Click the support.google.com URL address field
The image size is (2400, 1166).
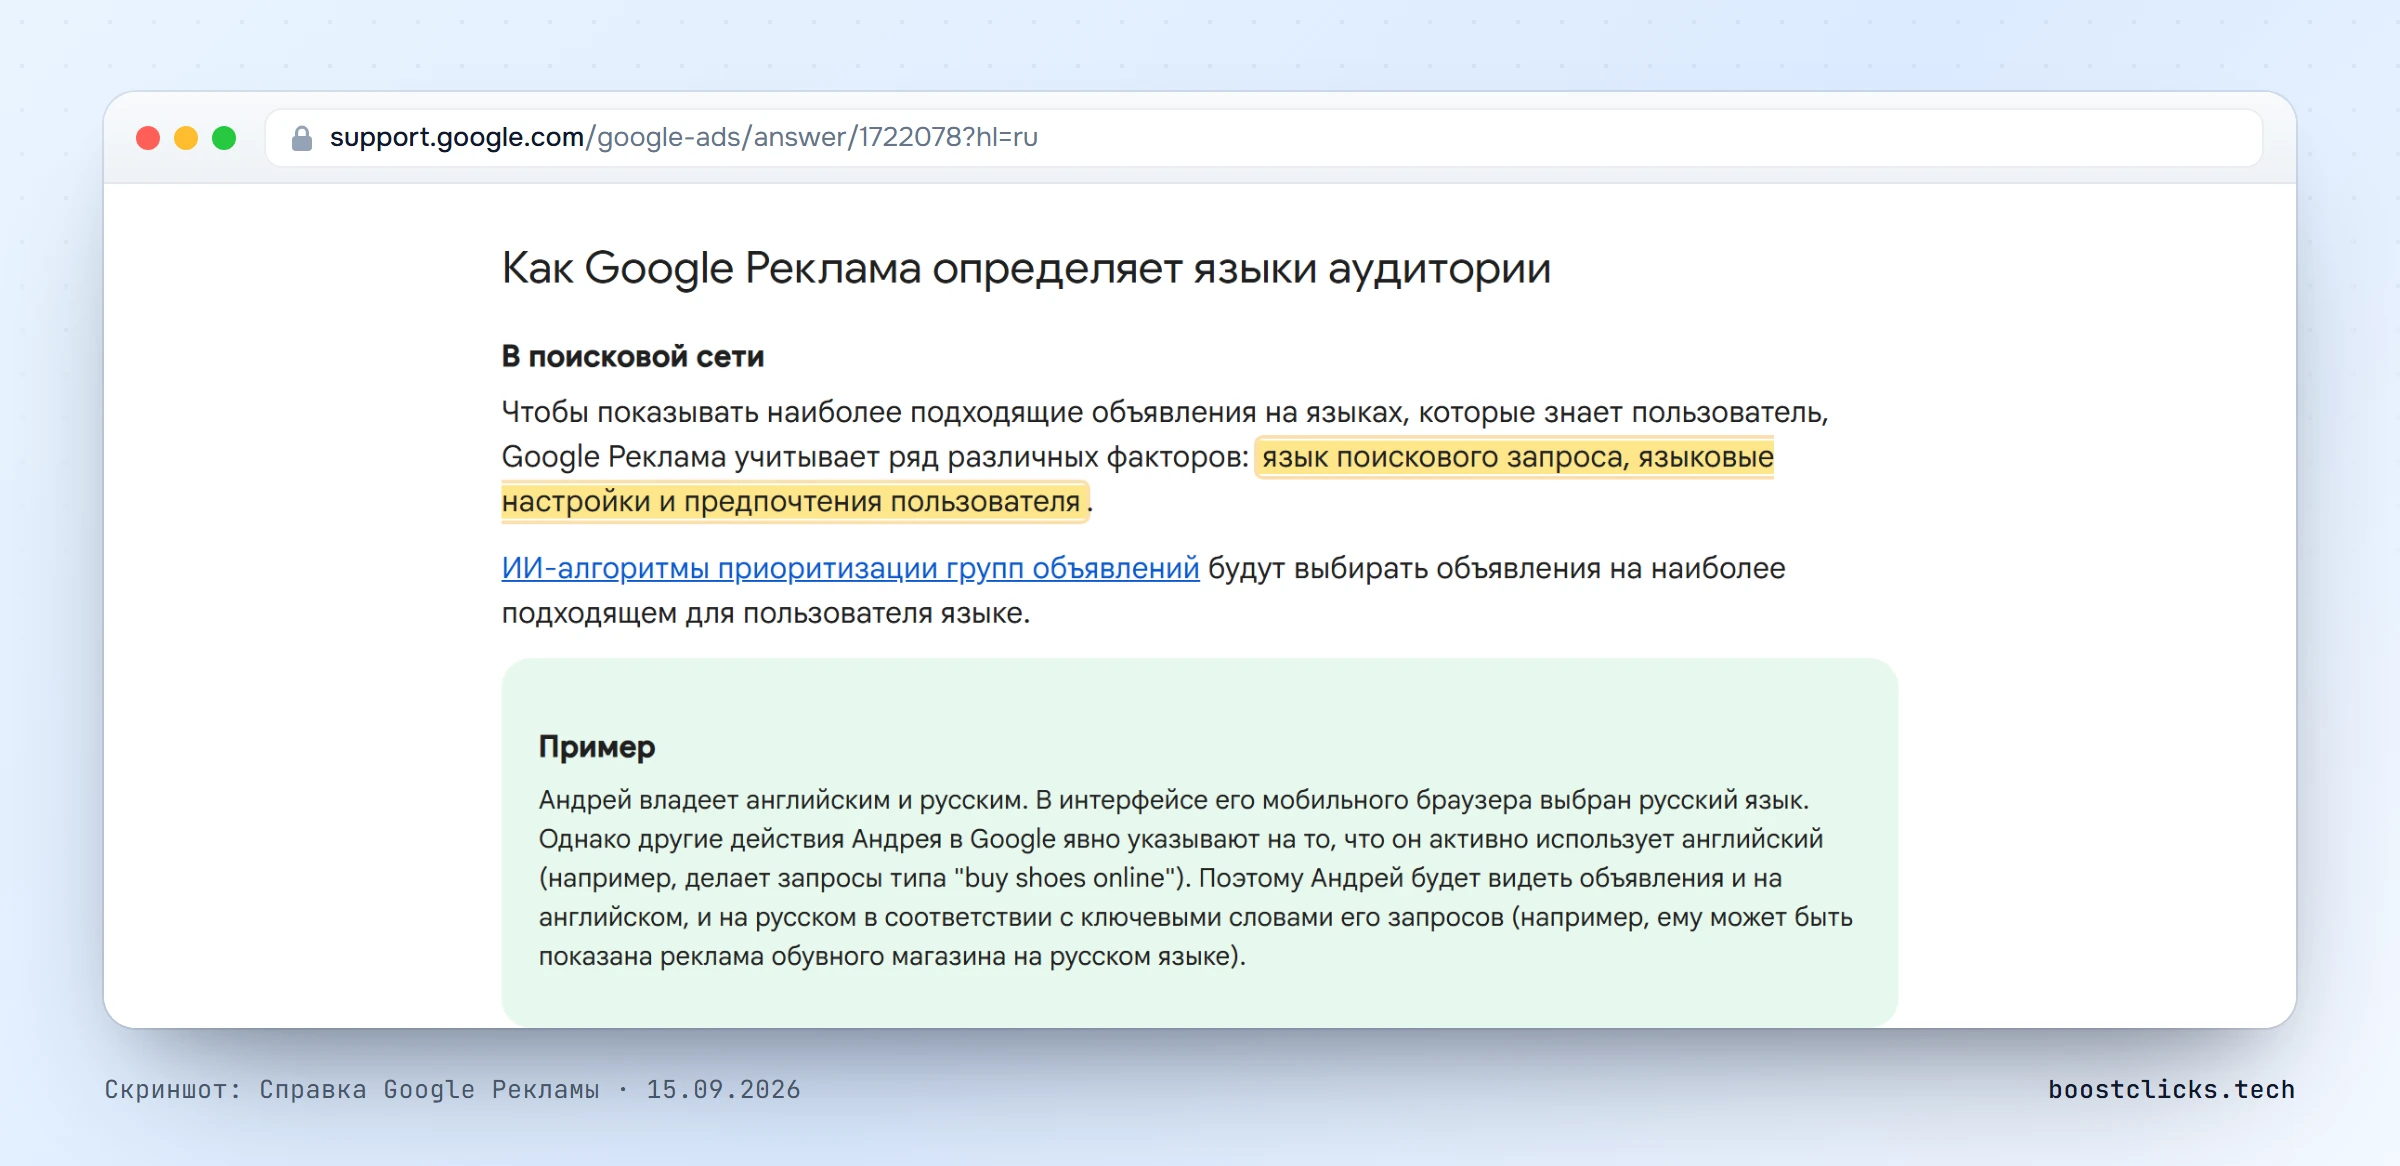click(x=1263, y=138)
